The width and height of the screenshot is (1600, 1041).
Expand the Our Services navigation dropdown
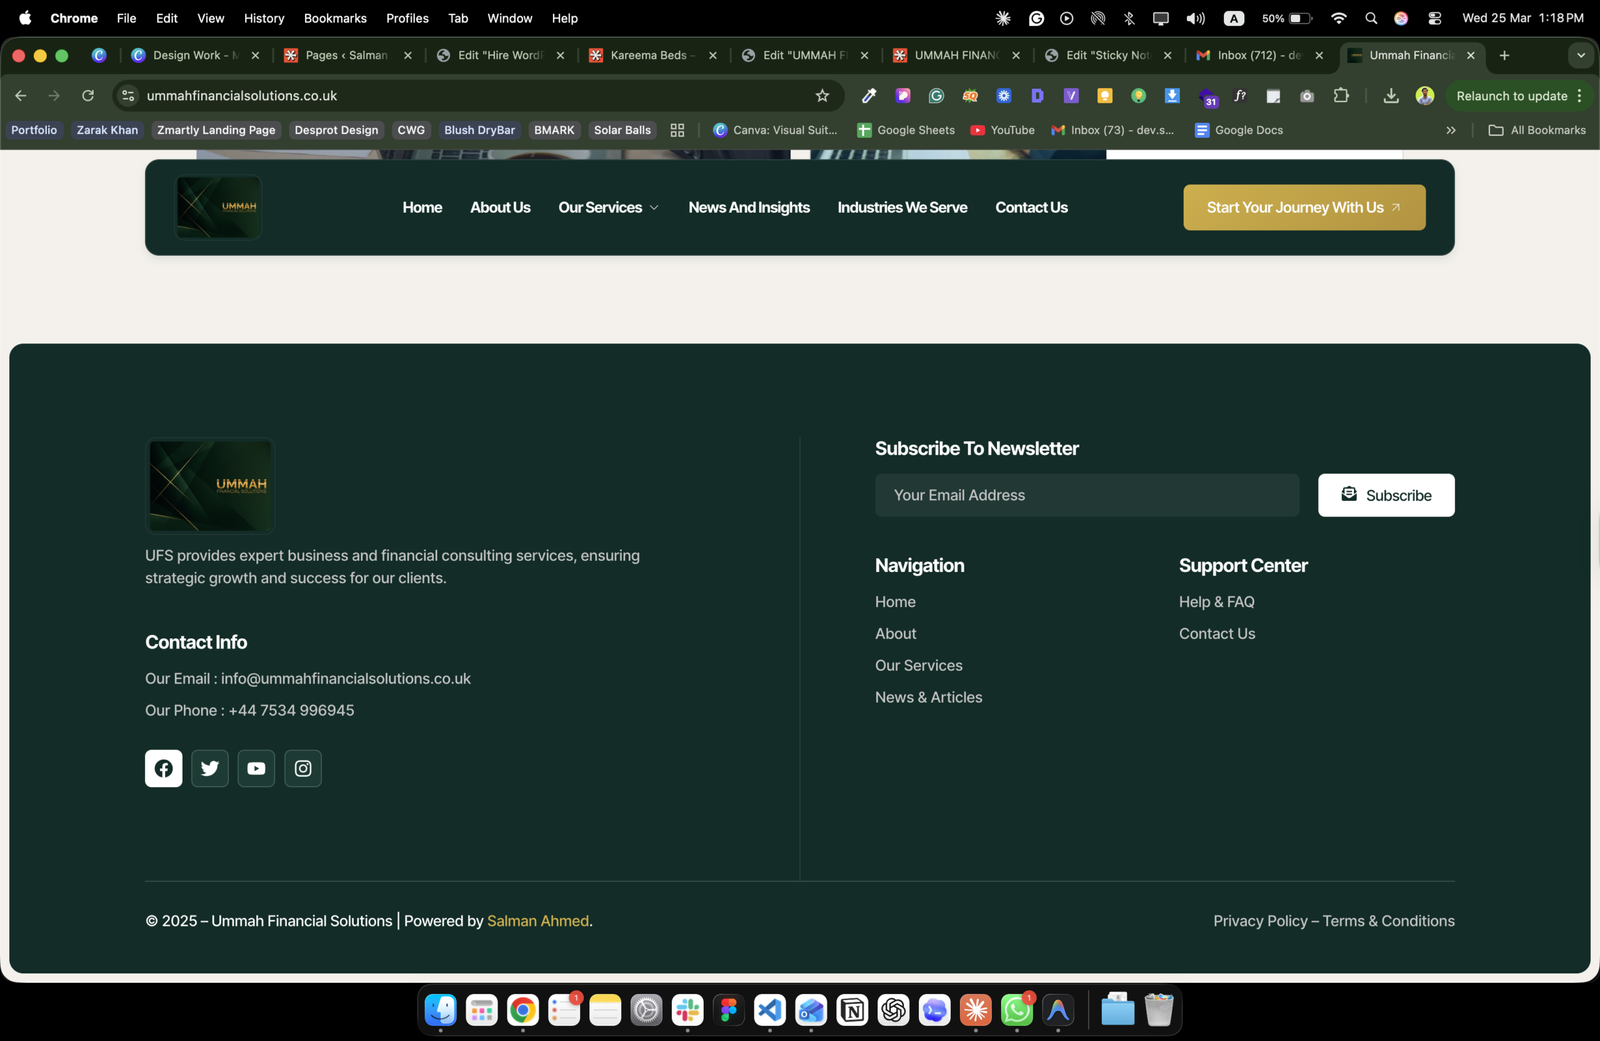click(x=608, y=207)
